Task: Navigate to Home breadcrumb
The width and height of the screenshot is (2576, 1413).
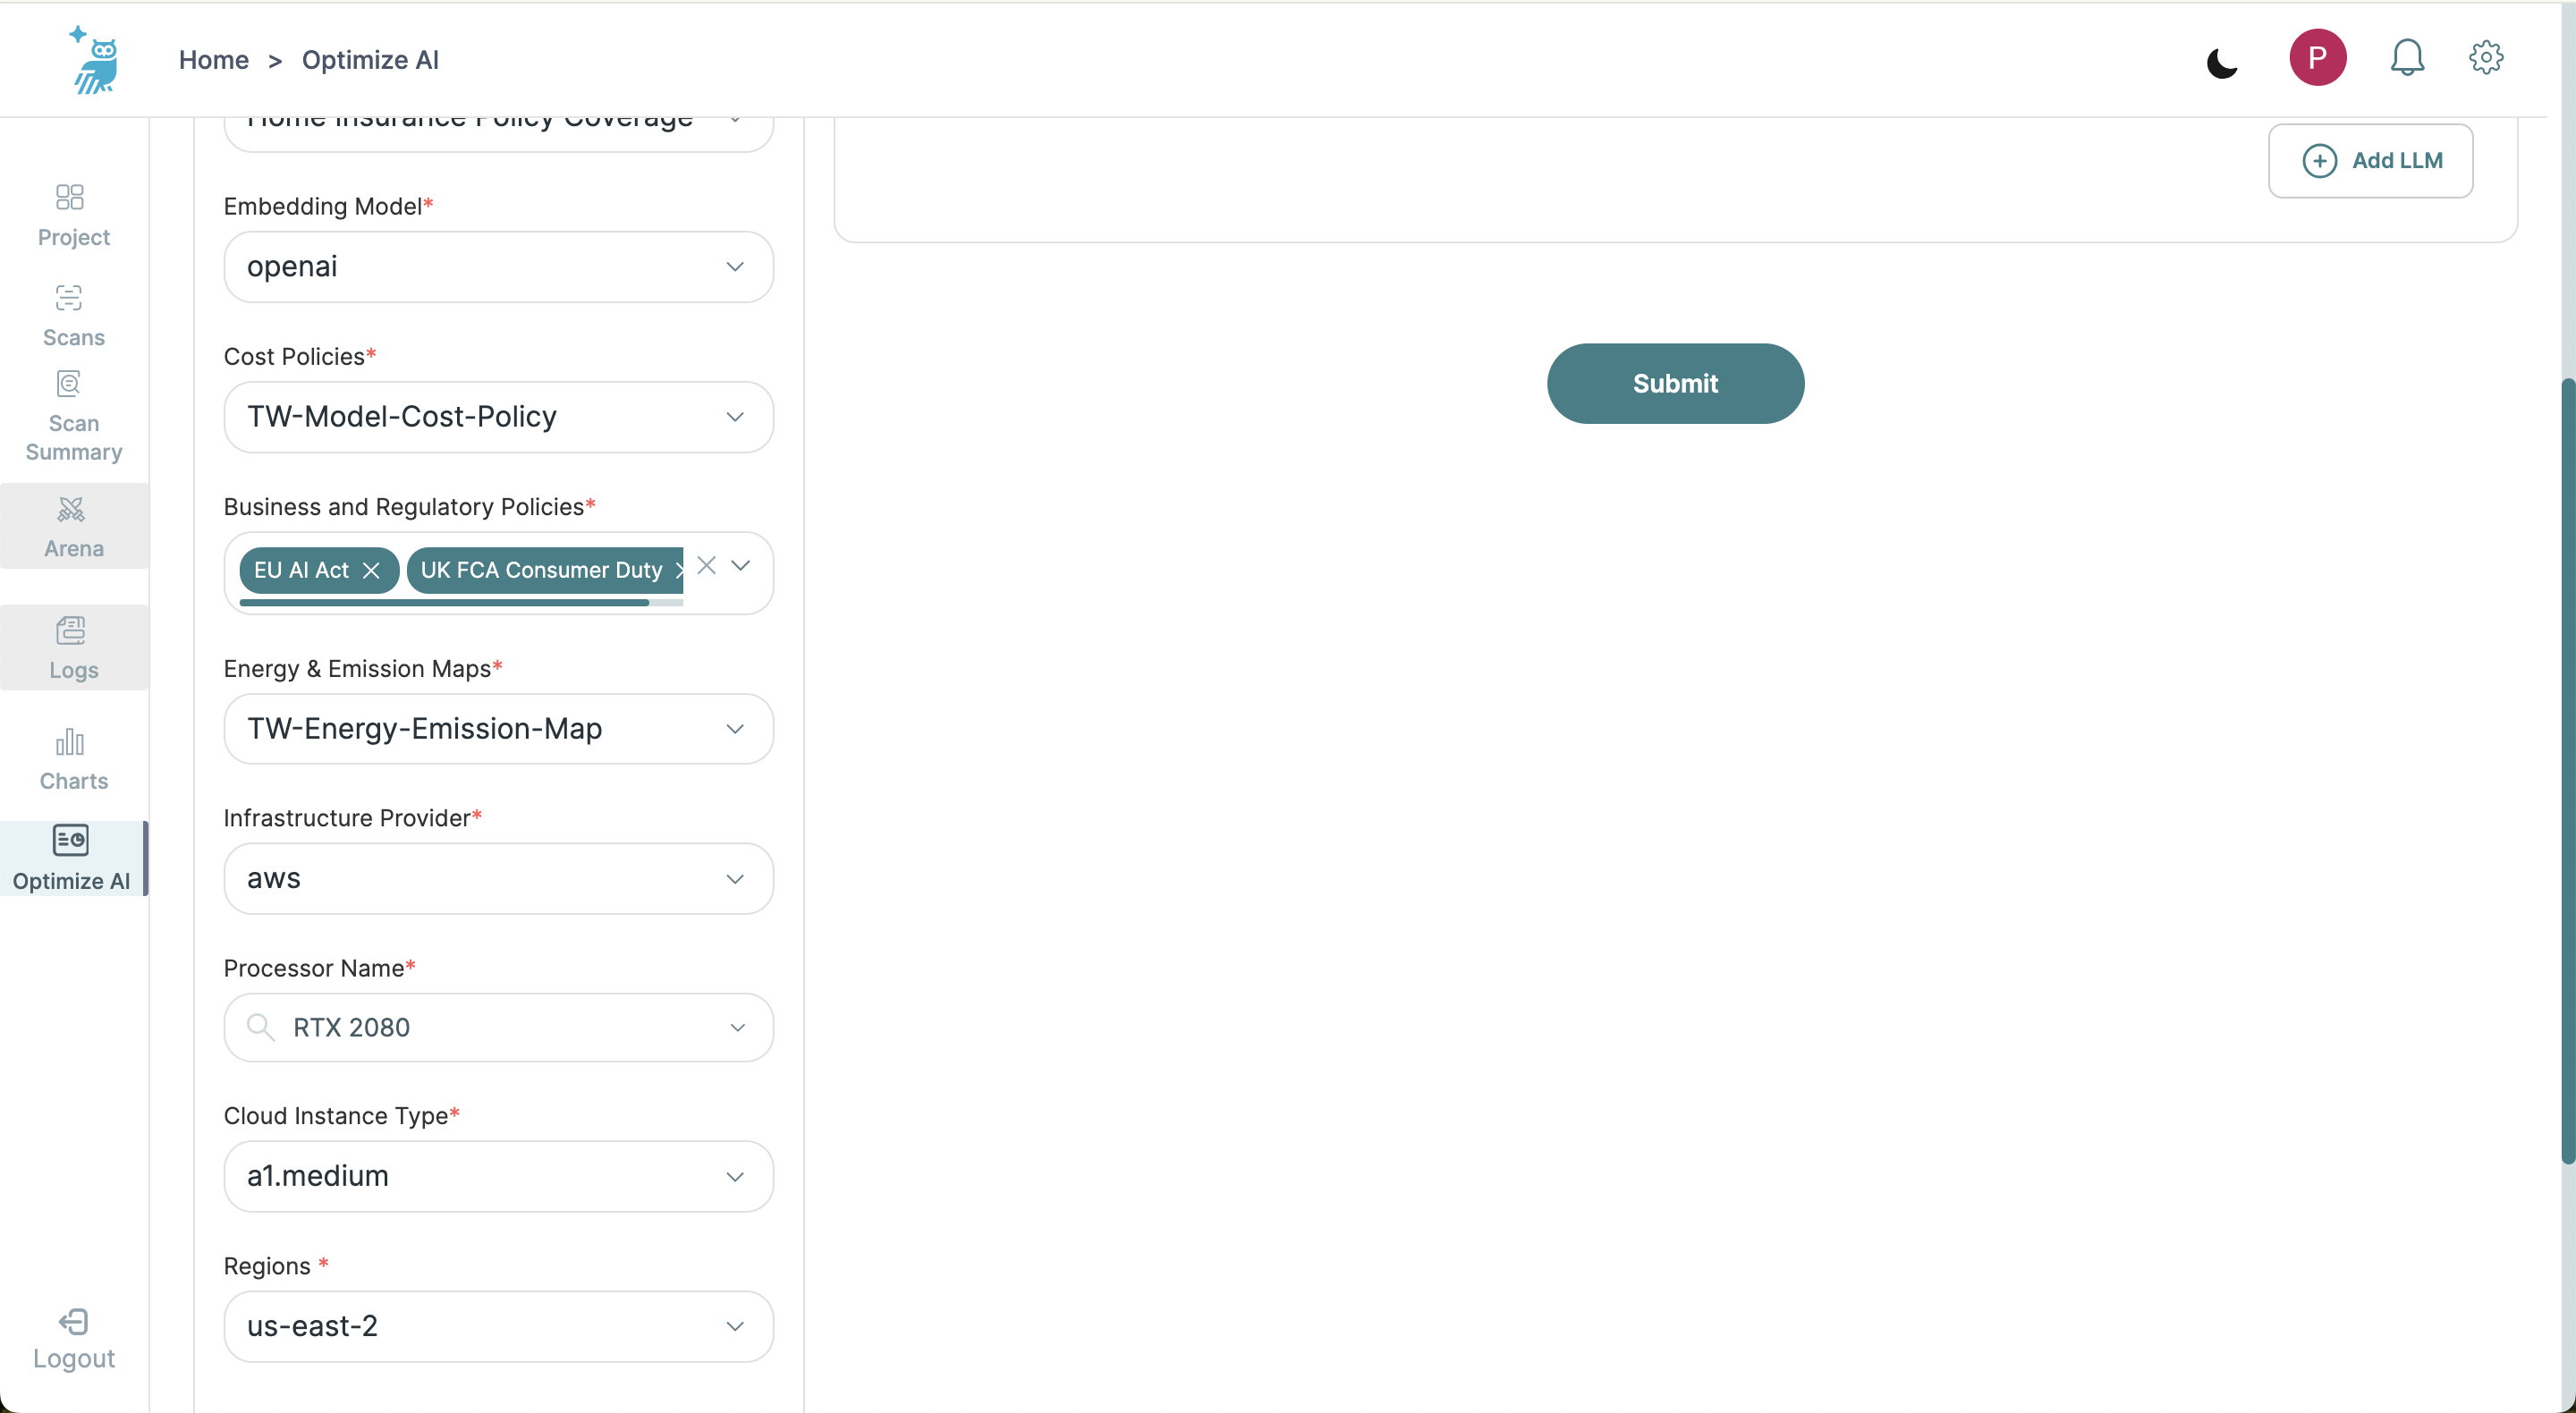Action: 214,60
